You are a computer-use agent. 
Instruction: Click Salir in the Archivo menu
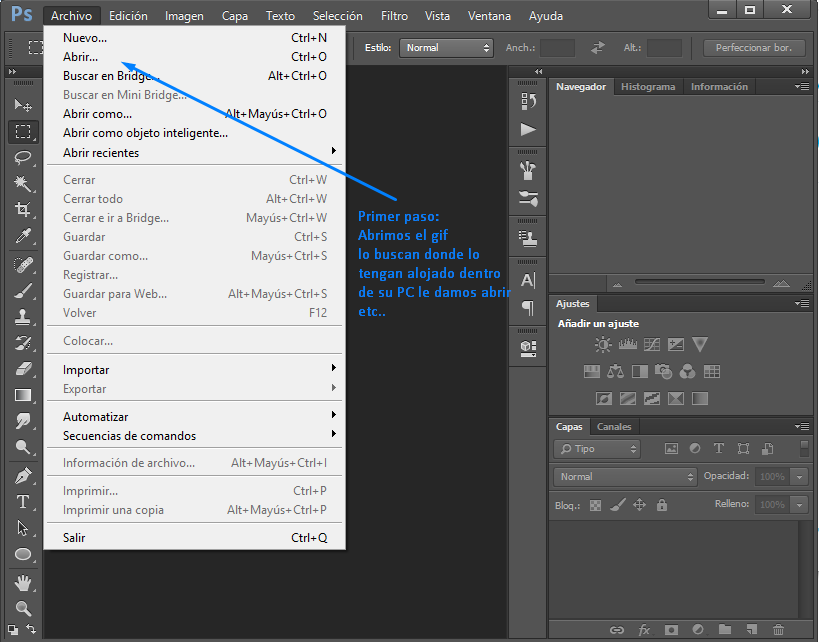[x=194, y=538]
